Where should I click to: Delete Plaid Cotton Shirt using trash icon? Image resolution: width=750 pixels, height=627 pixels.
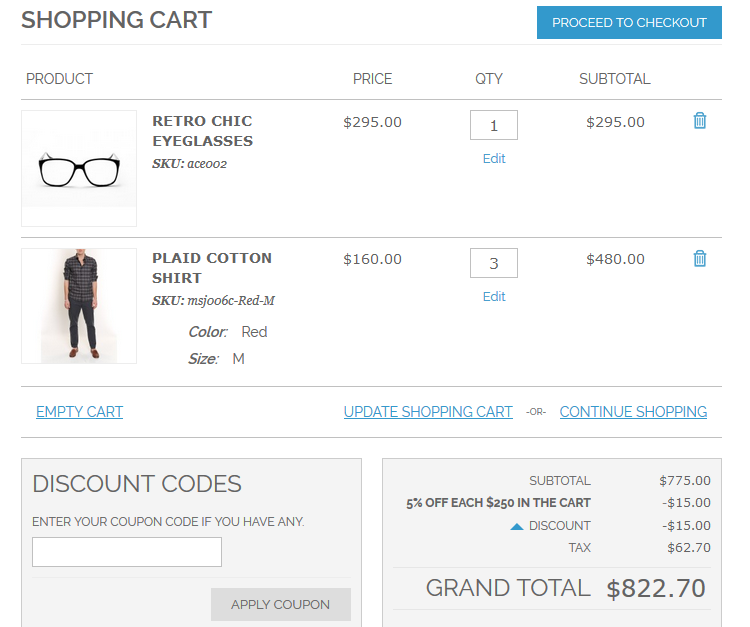coord(700,259)
